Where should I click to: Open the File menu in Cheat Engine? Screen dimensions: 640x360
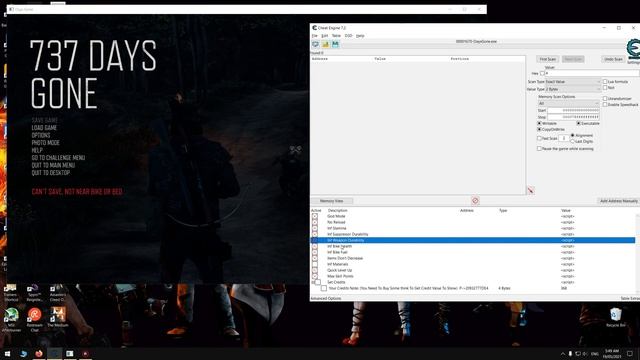coord(315,36)
